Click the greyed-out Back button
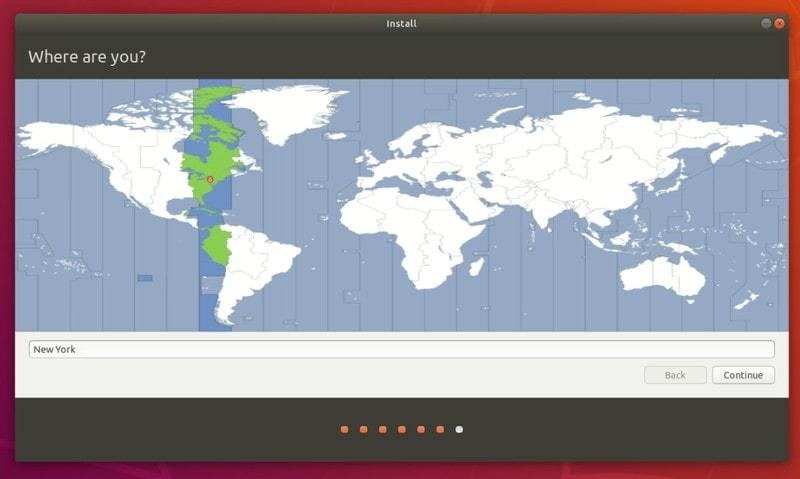800x479 pixels. [675, 375]
